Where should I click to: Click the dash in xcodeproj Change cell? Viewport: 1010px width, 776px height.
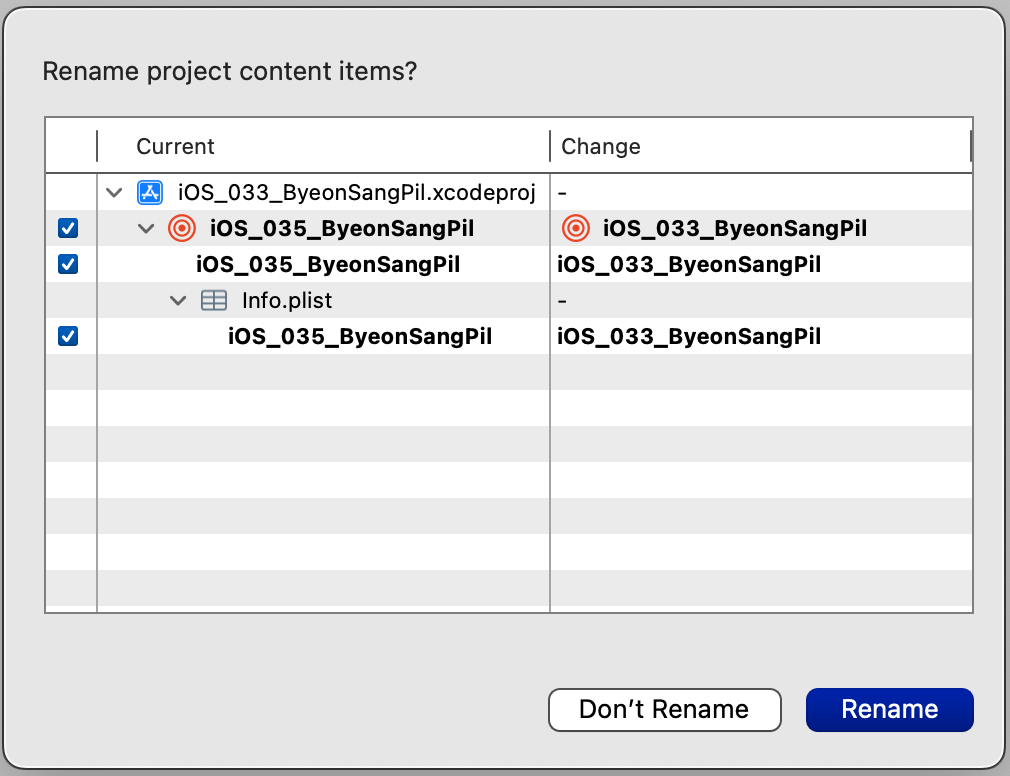[x=562, y=193]
